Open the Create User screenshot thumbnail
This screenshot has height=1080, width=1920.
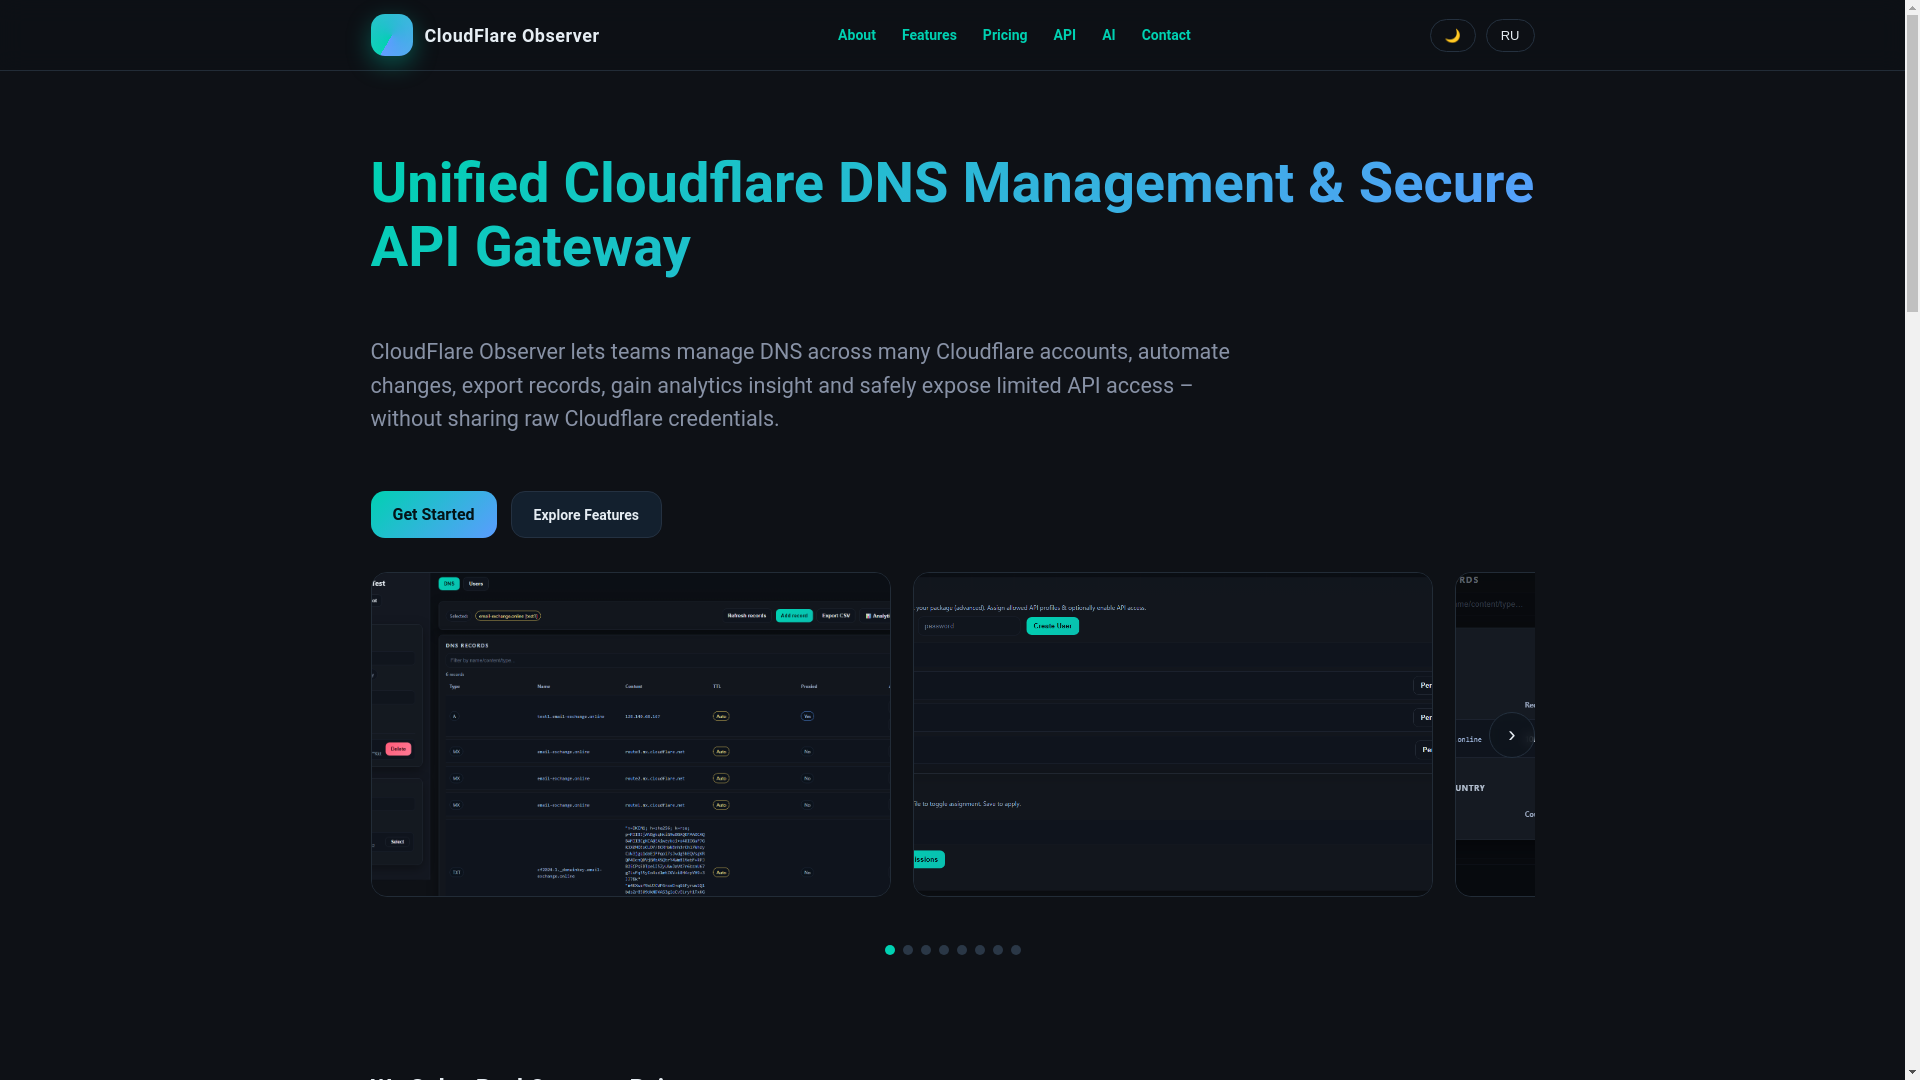[1172, 734]
